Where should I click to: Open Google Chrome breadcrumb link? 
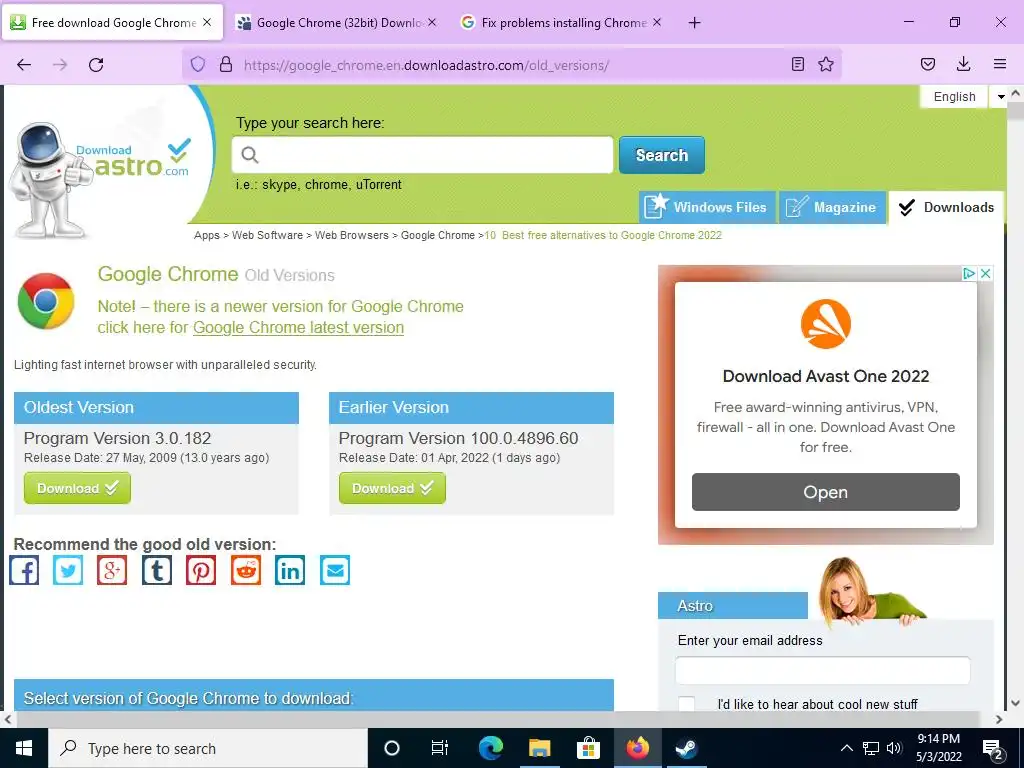(438, 235)
